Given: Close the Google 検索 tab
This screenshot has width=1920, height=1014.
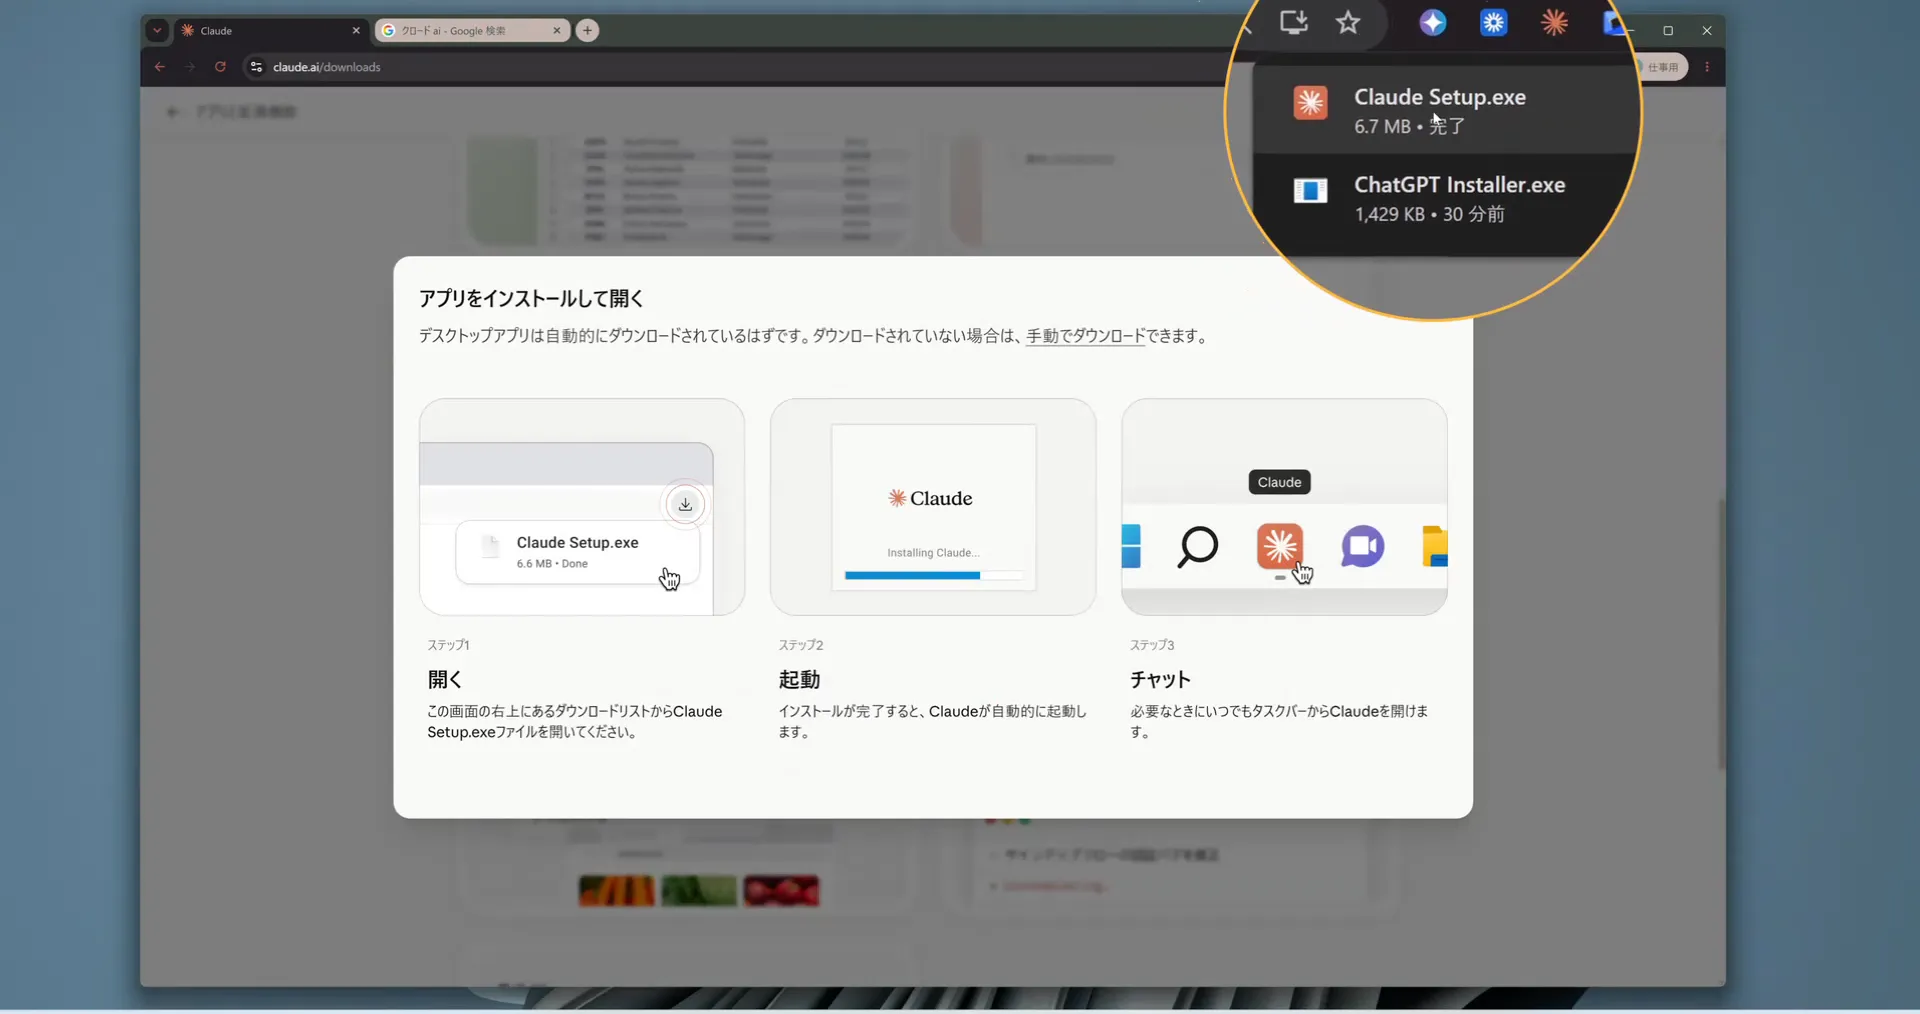Looking at the screenshot, I should [557, 30].
